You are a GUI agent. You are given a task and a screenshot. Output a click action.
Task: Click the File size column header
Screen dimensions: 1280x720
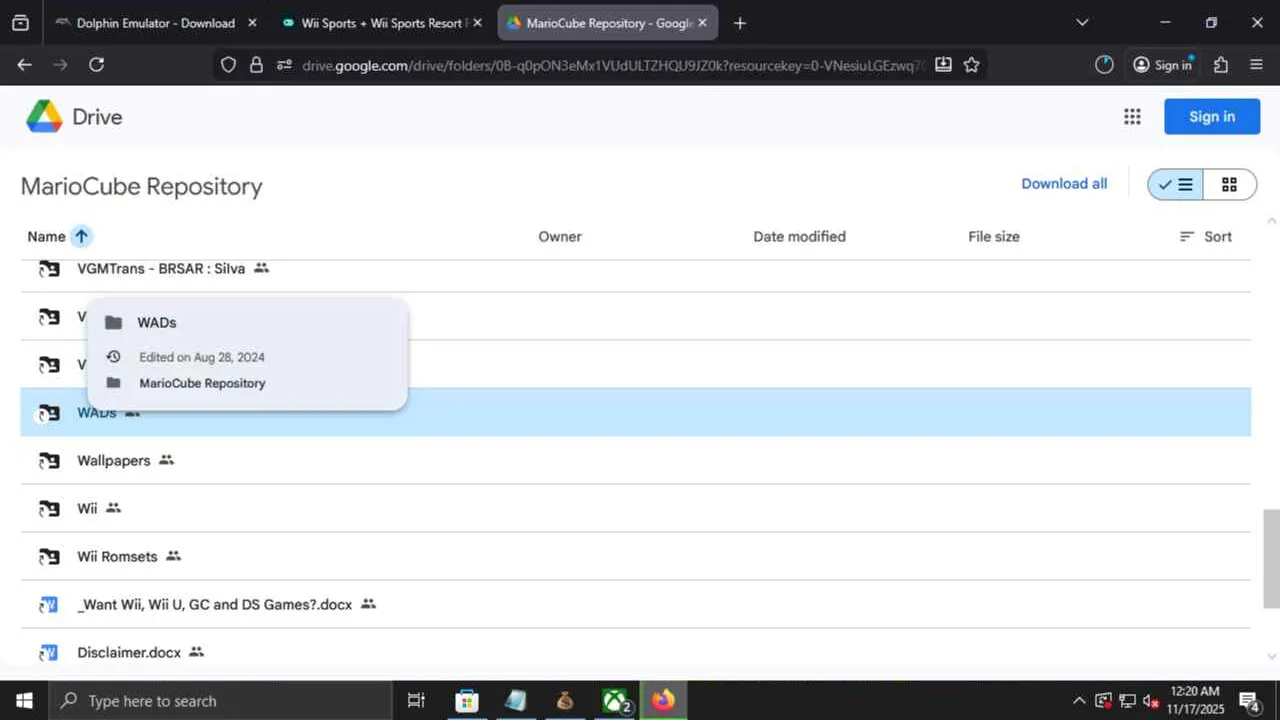pos(994,237)
